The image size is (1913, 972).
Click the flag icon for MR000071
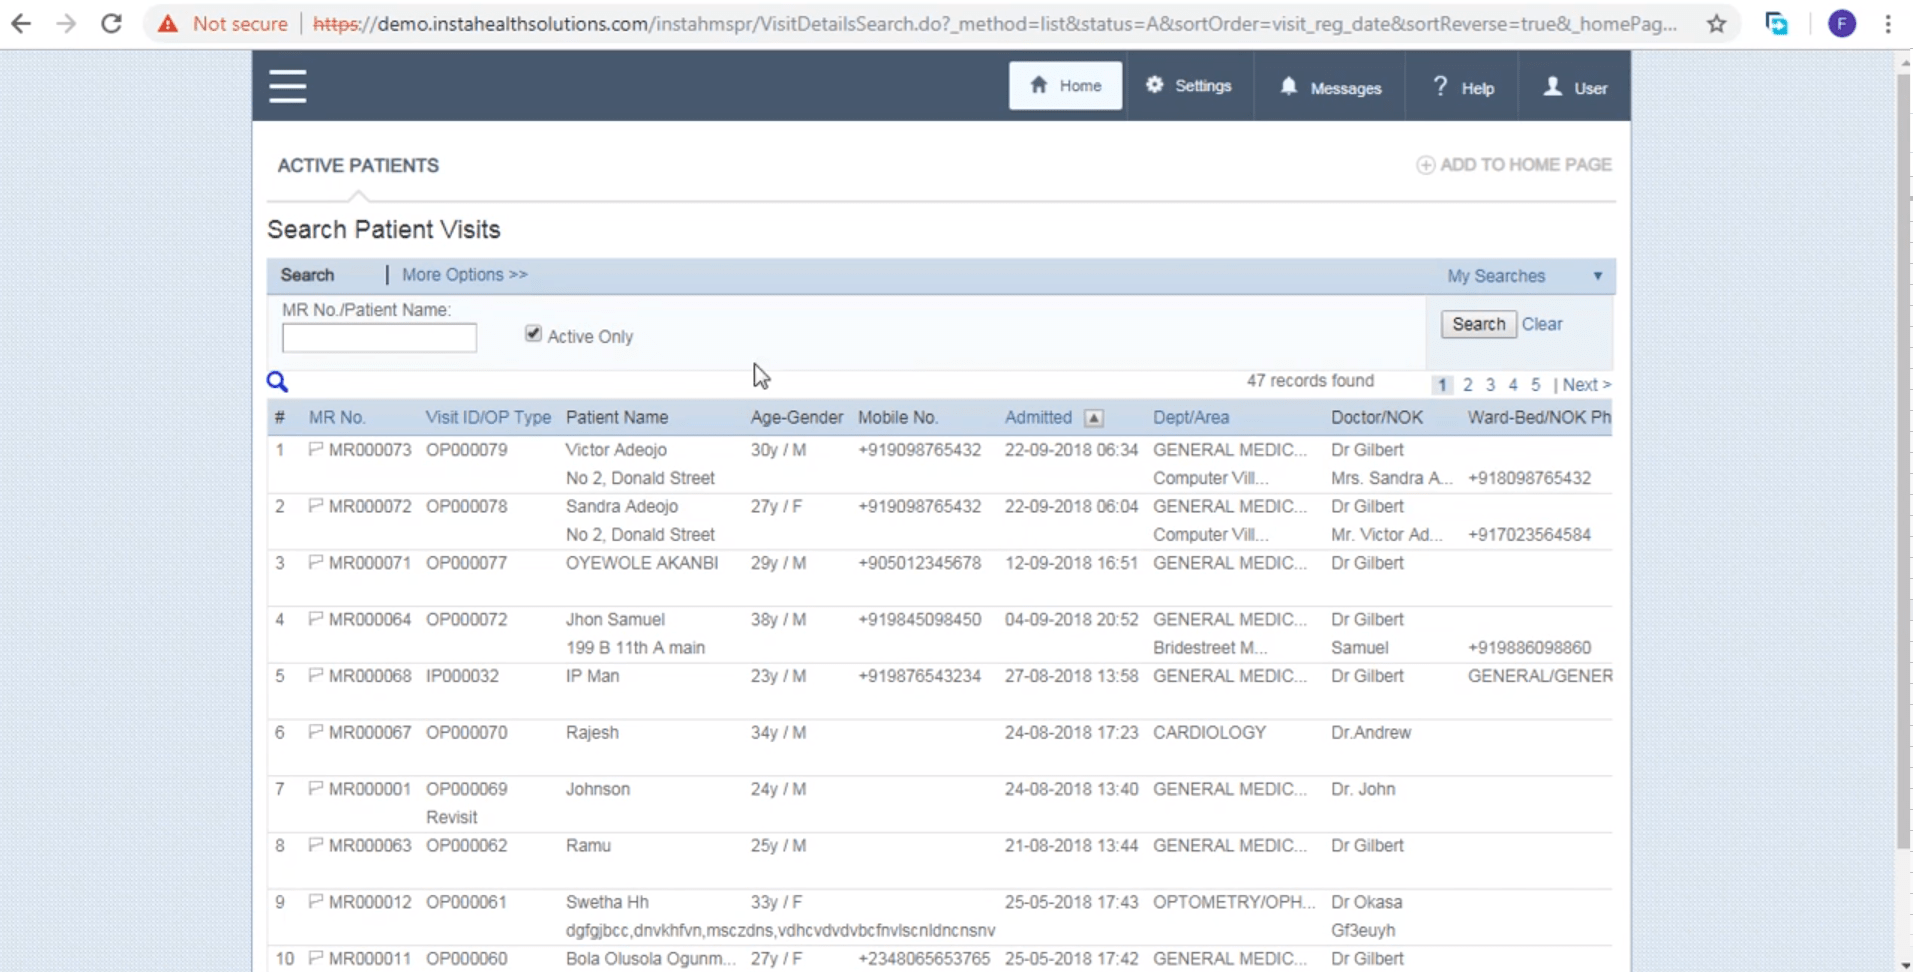(x=316, y=563)
